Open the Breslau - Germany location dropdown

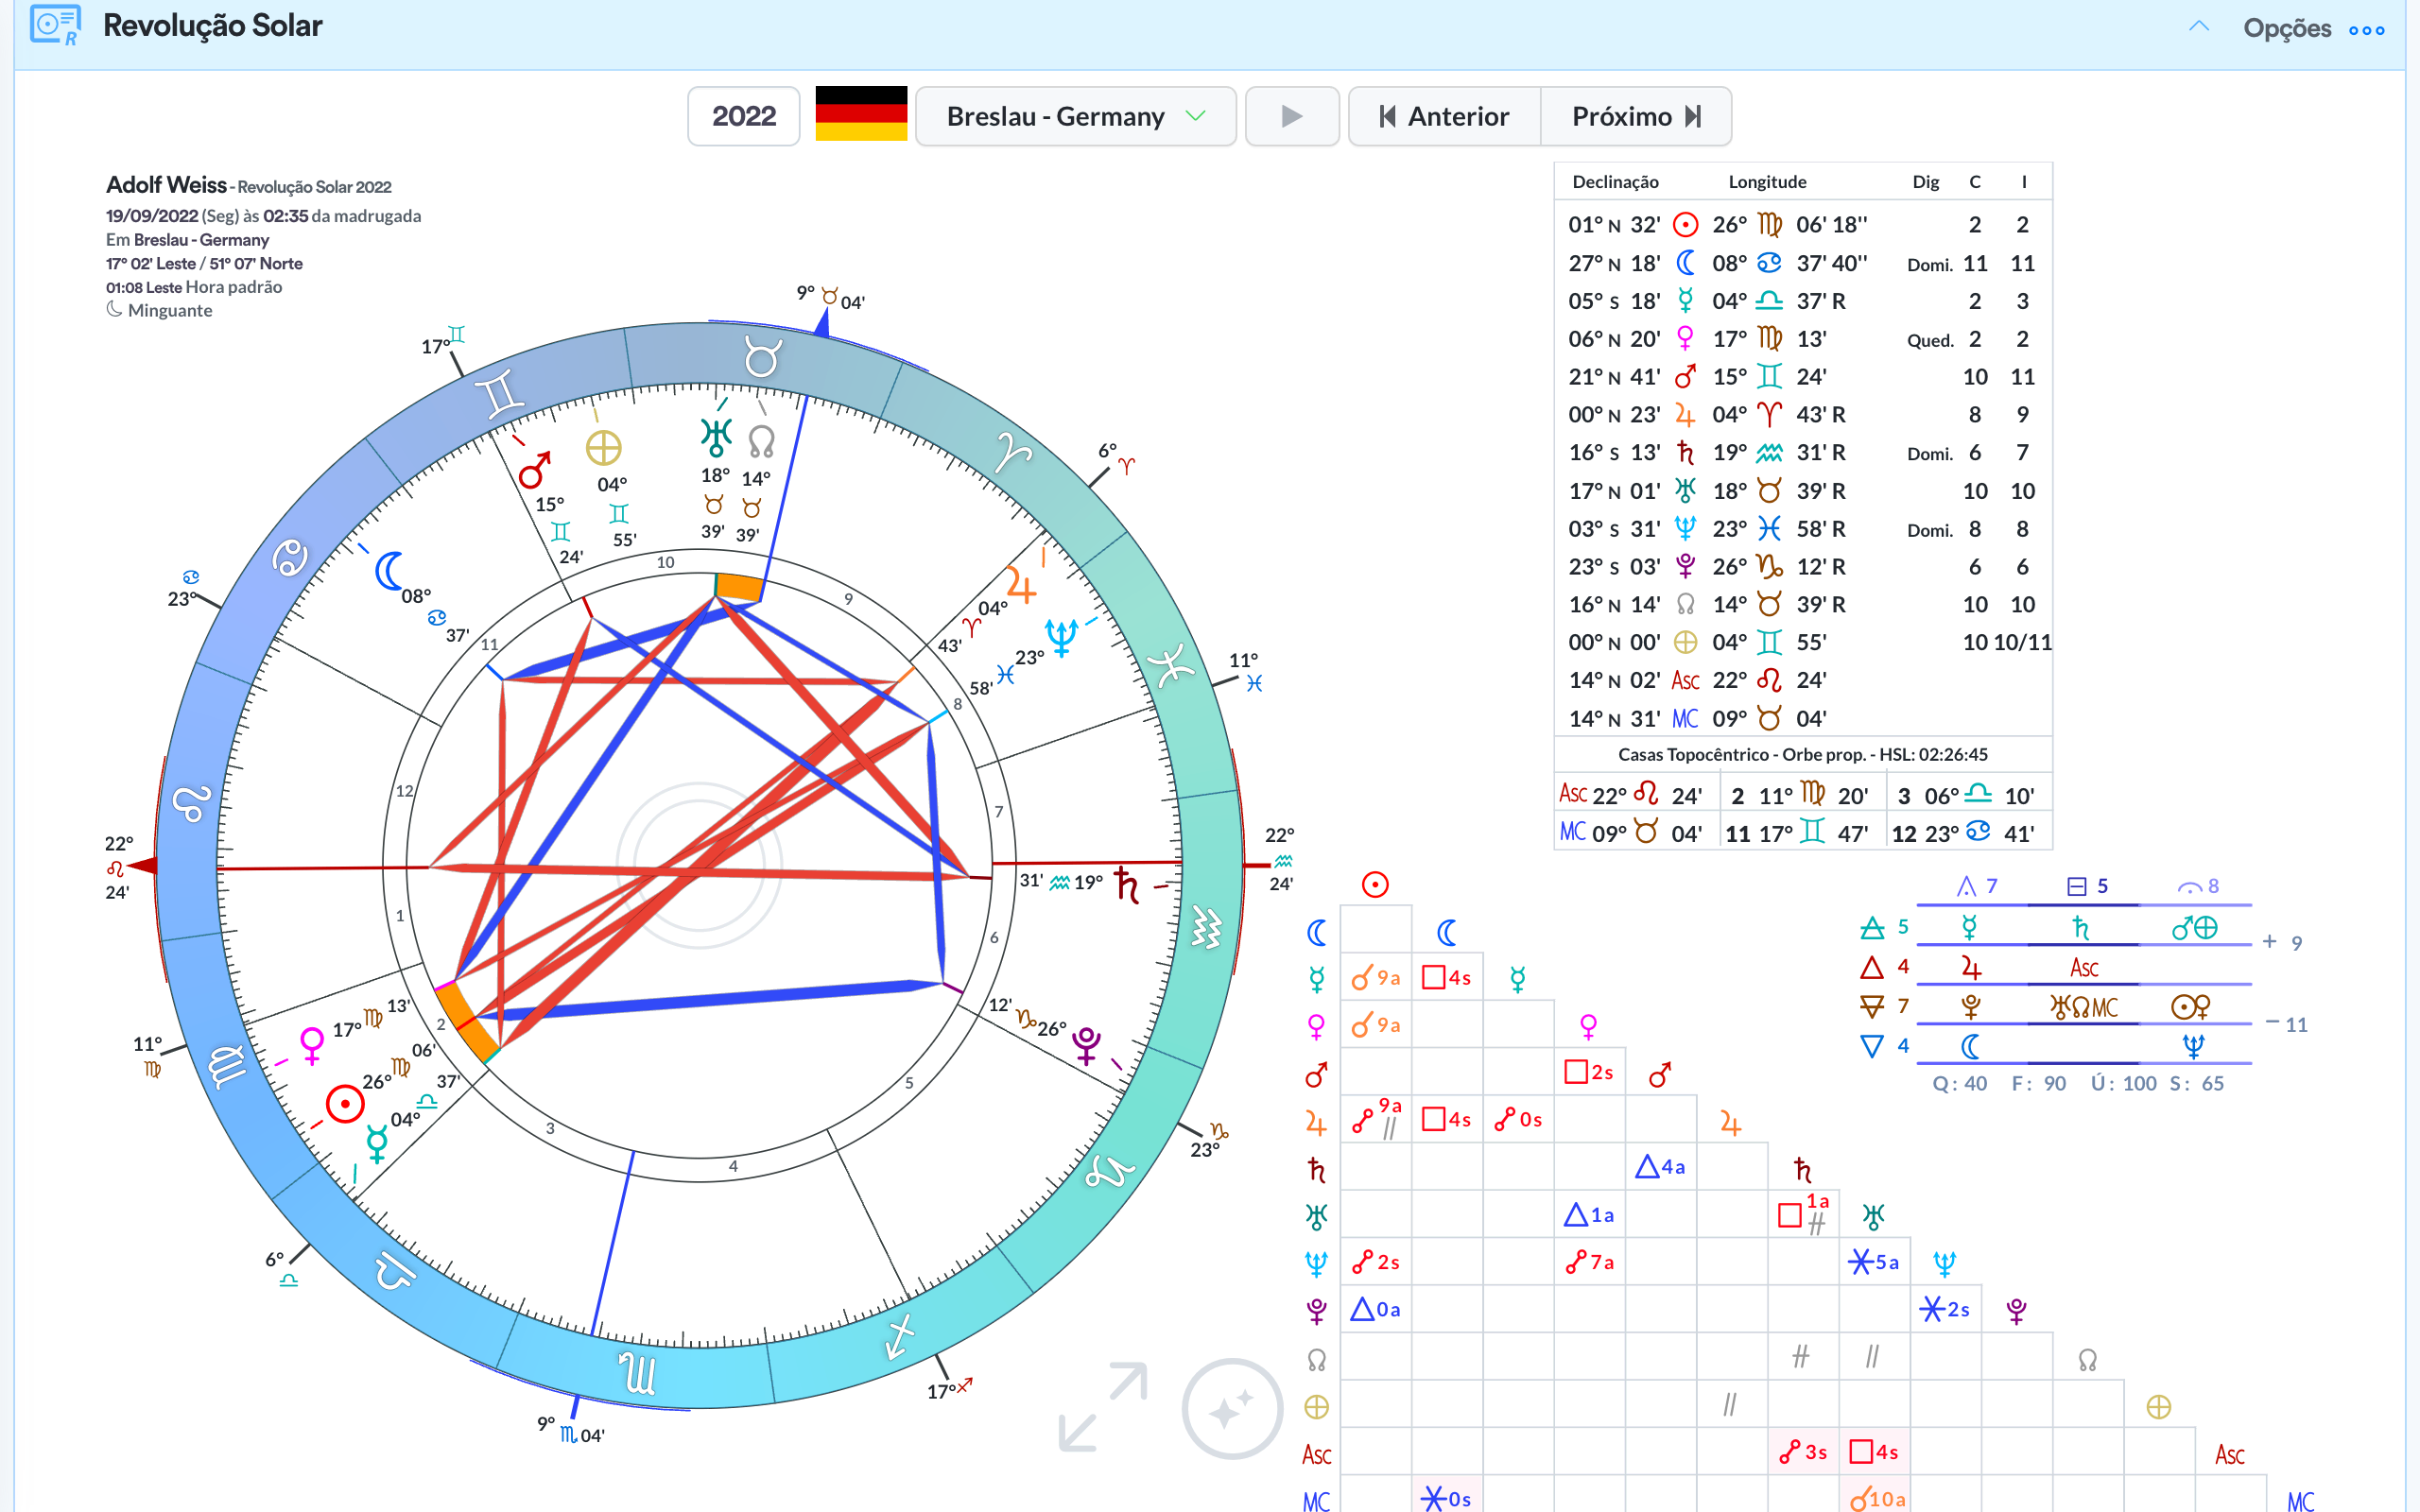click(1075, 116)
